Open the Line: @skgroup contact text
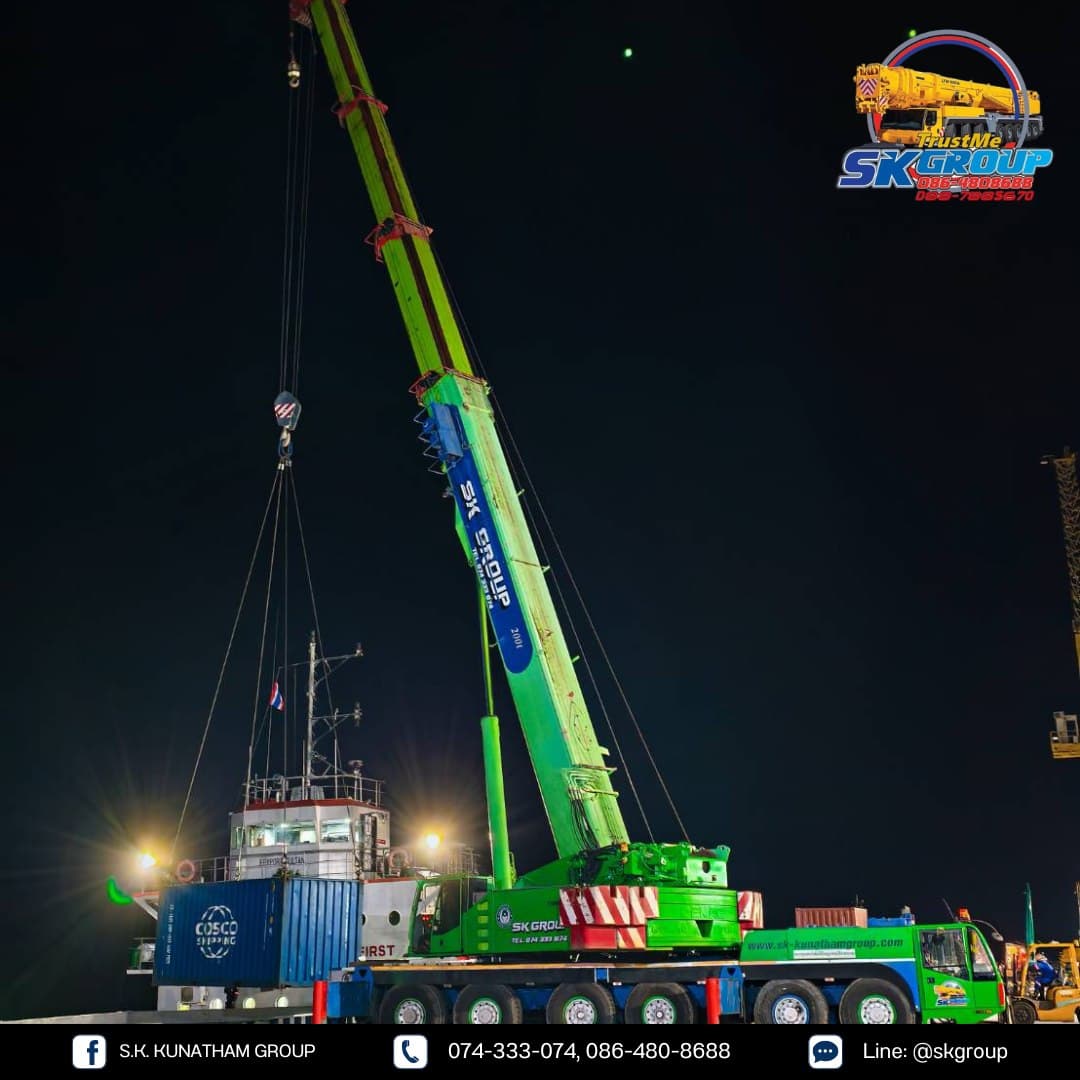Image resolution: width=1080 pixels, height=1080 pixels. (935, 1051)
